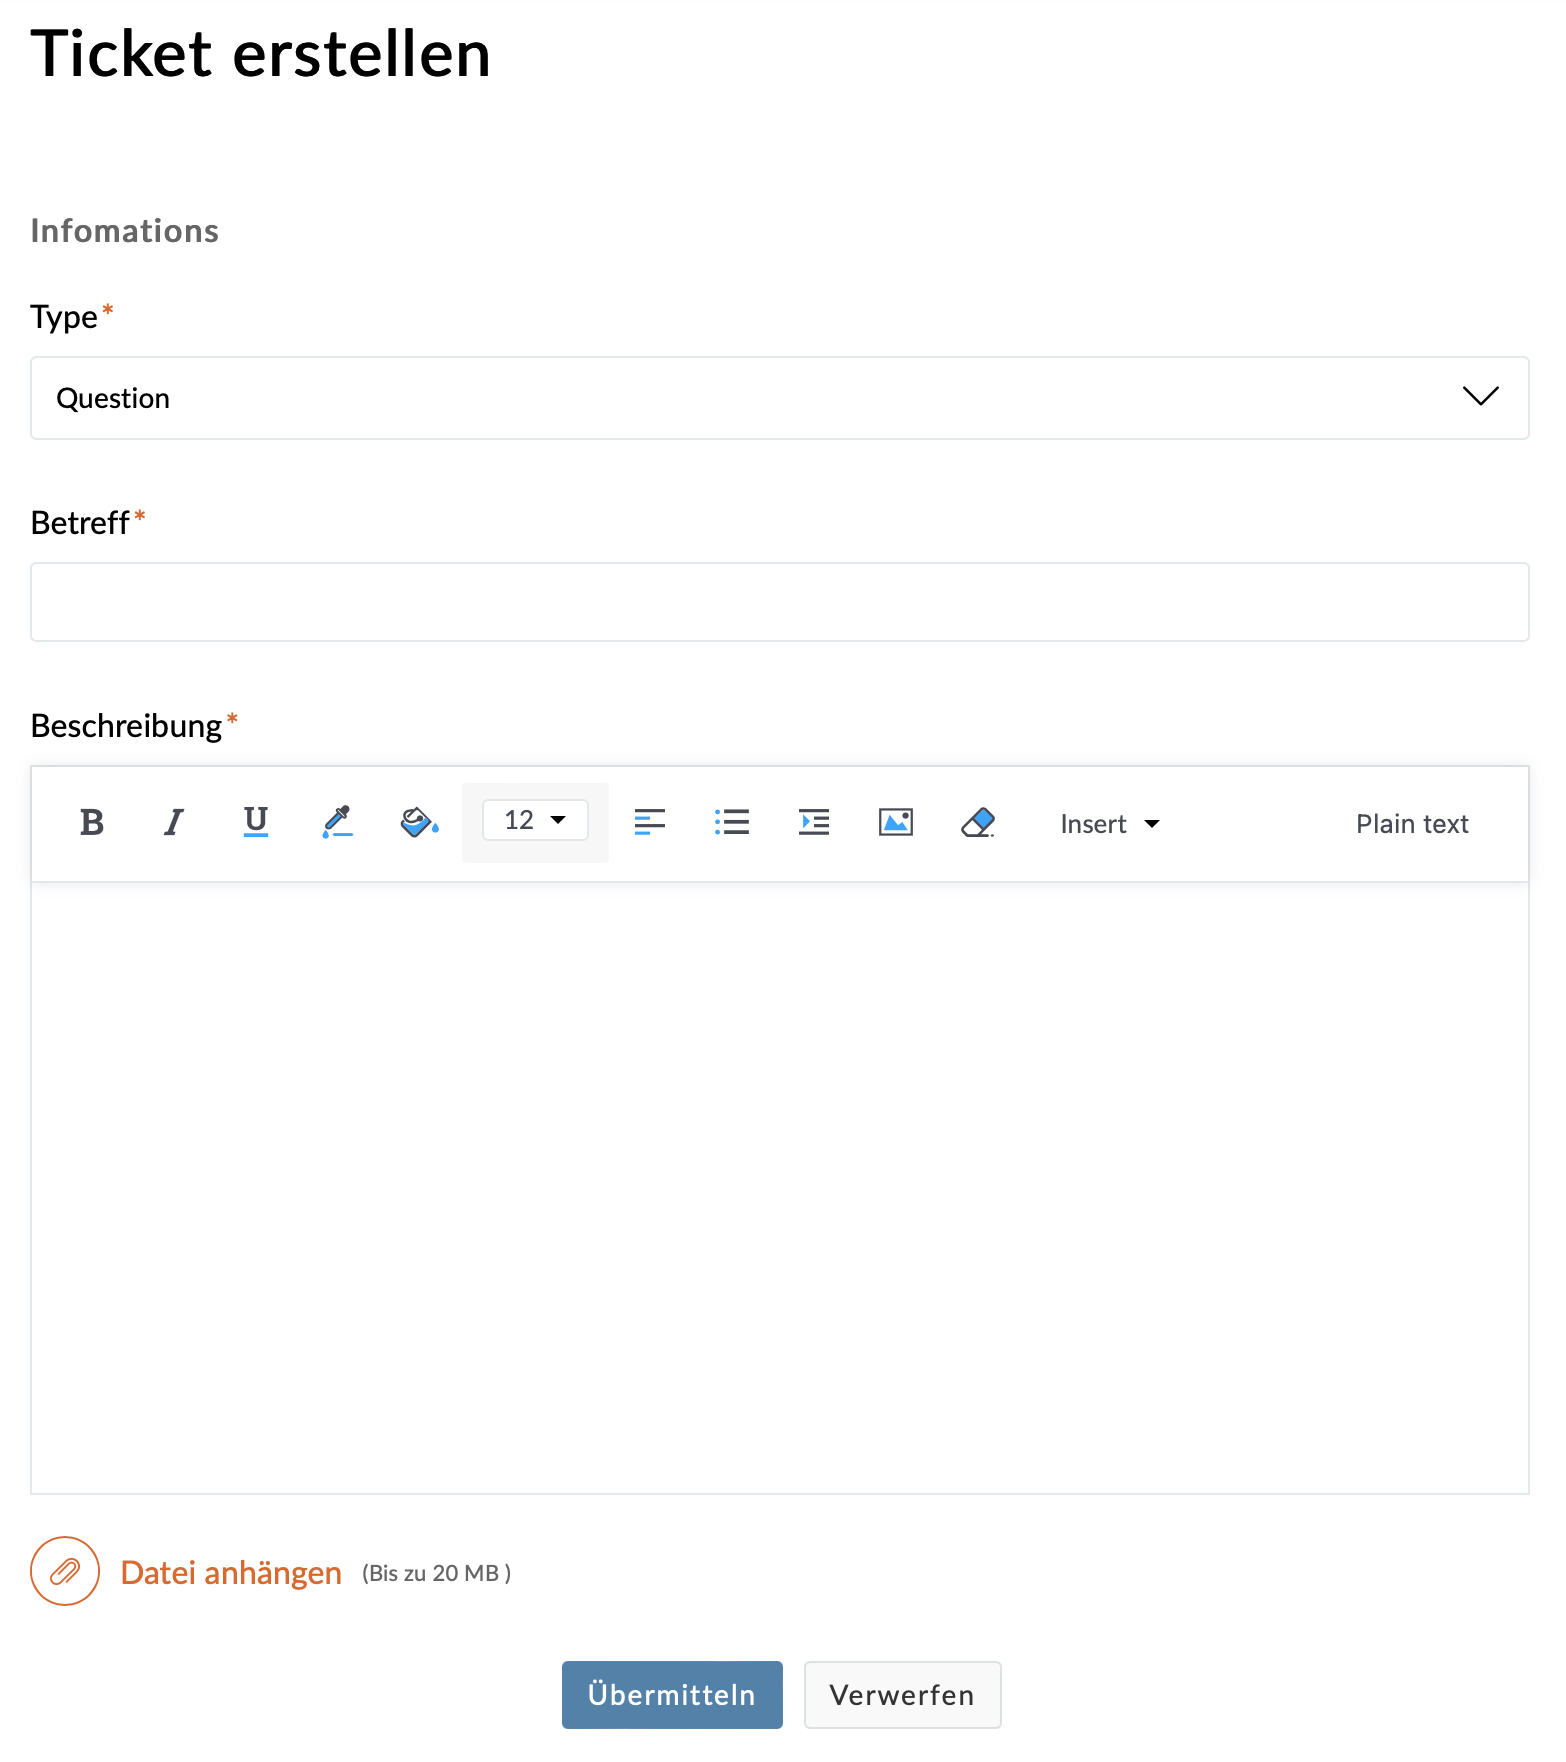Click the insert image icon
This screenshot has width=1566, height=1762.
(896, 823)
